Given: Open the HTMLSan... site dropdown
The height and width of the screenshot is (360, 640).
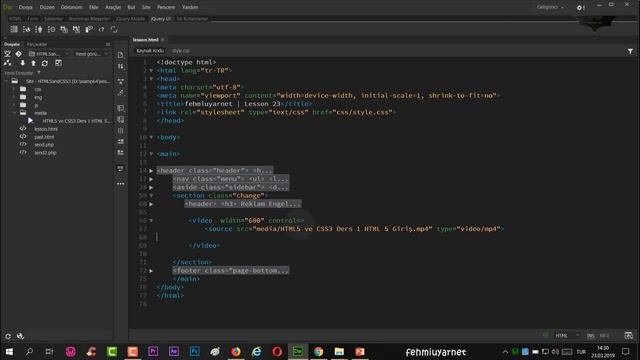Looking at the screenshot, I should 49,54.
